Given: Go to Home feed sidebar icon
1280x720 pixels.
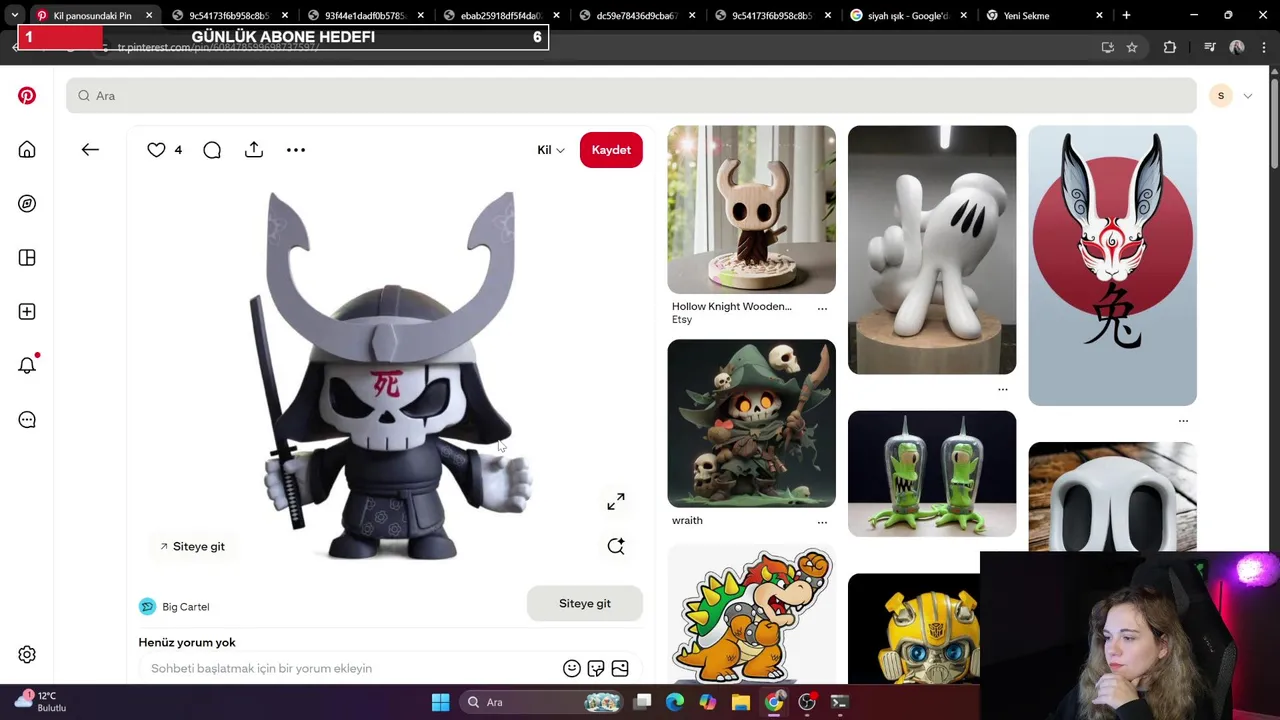Looking at the screenshot, I should pyautogui.click(x=27, y=150).
